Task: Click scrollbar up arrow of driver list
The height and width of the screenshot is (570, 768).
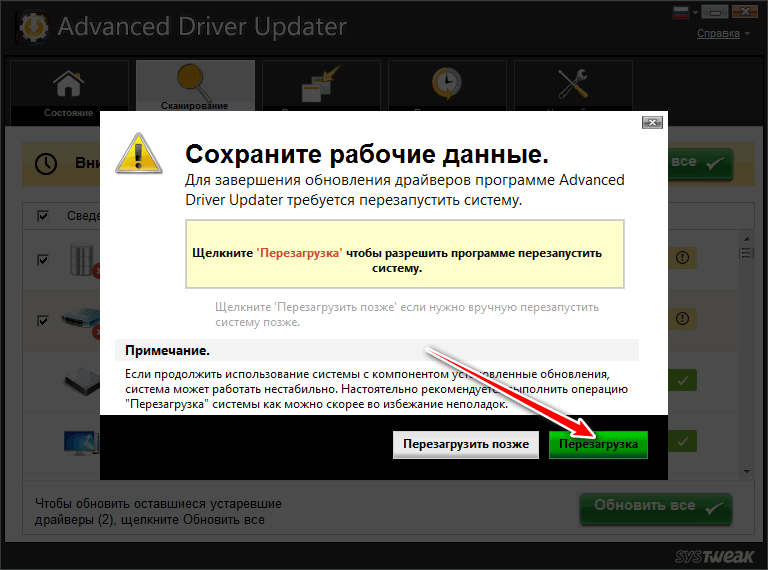Action: (747, 239)
